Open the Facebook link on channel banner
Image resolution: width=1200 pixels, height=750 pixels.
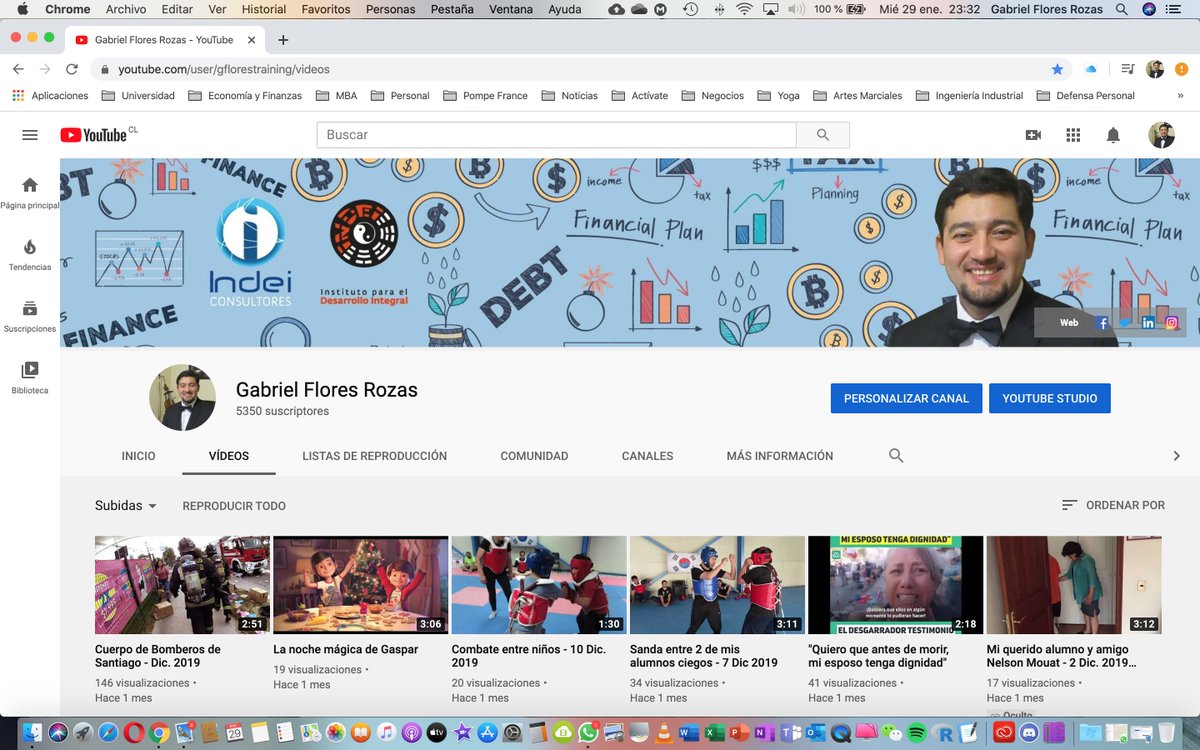1103,323
